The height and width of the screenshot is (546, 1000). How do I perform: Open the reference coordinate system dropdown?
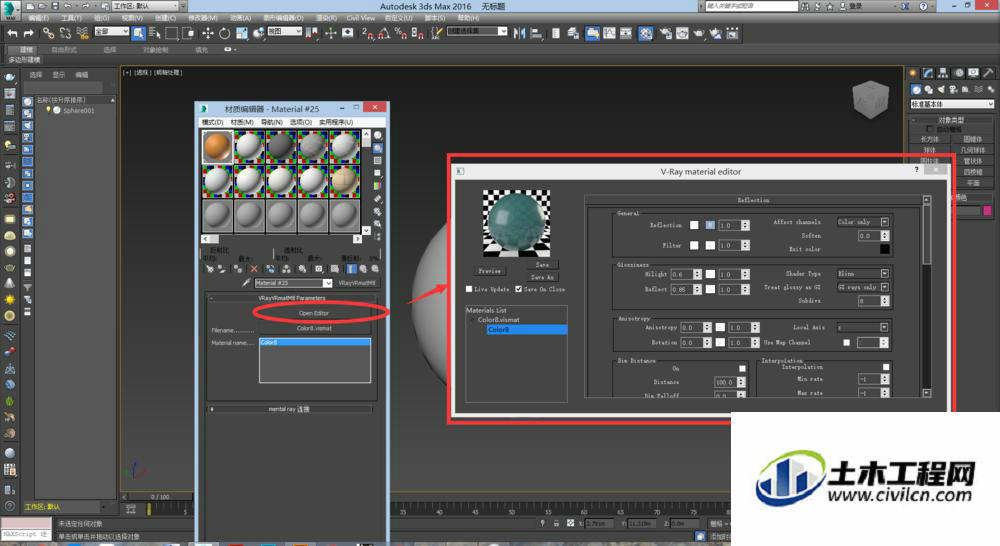click(284, 31)
